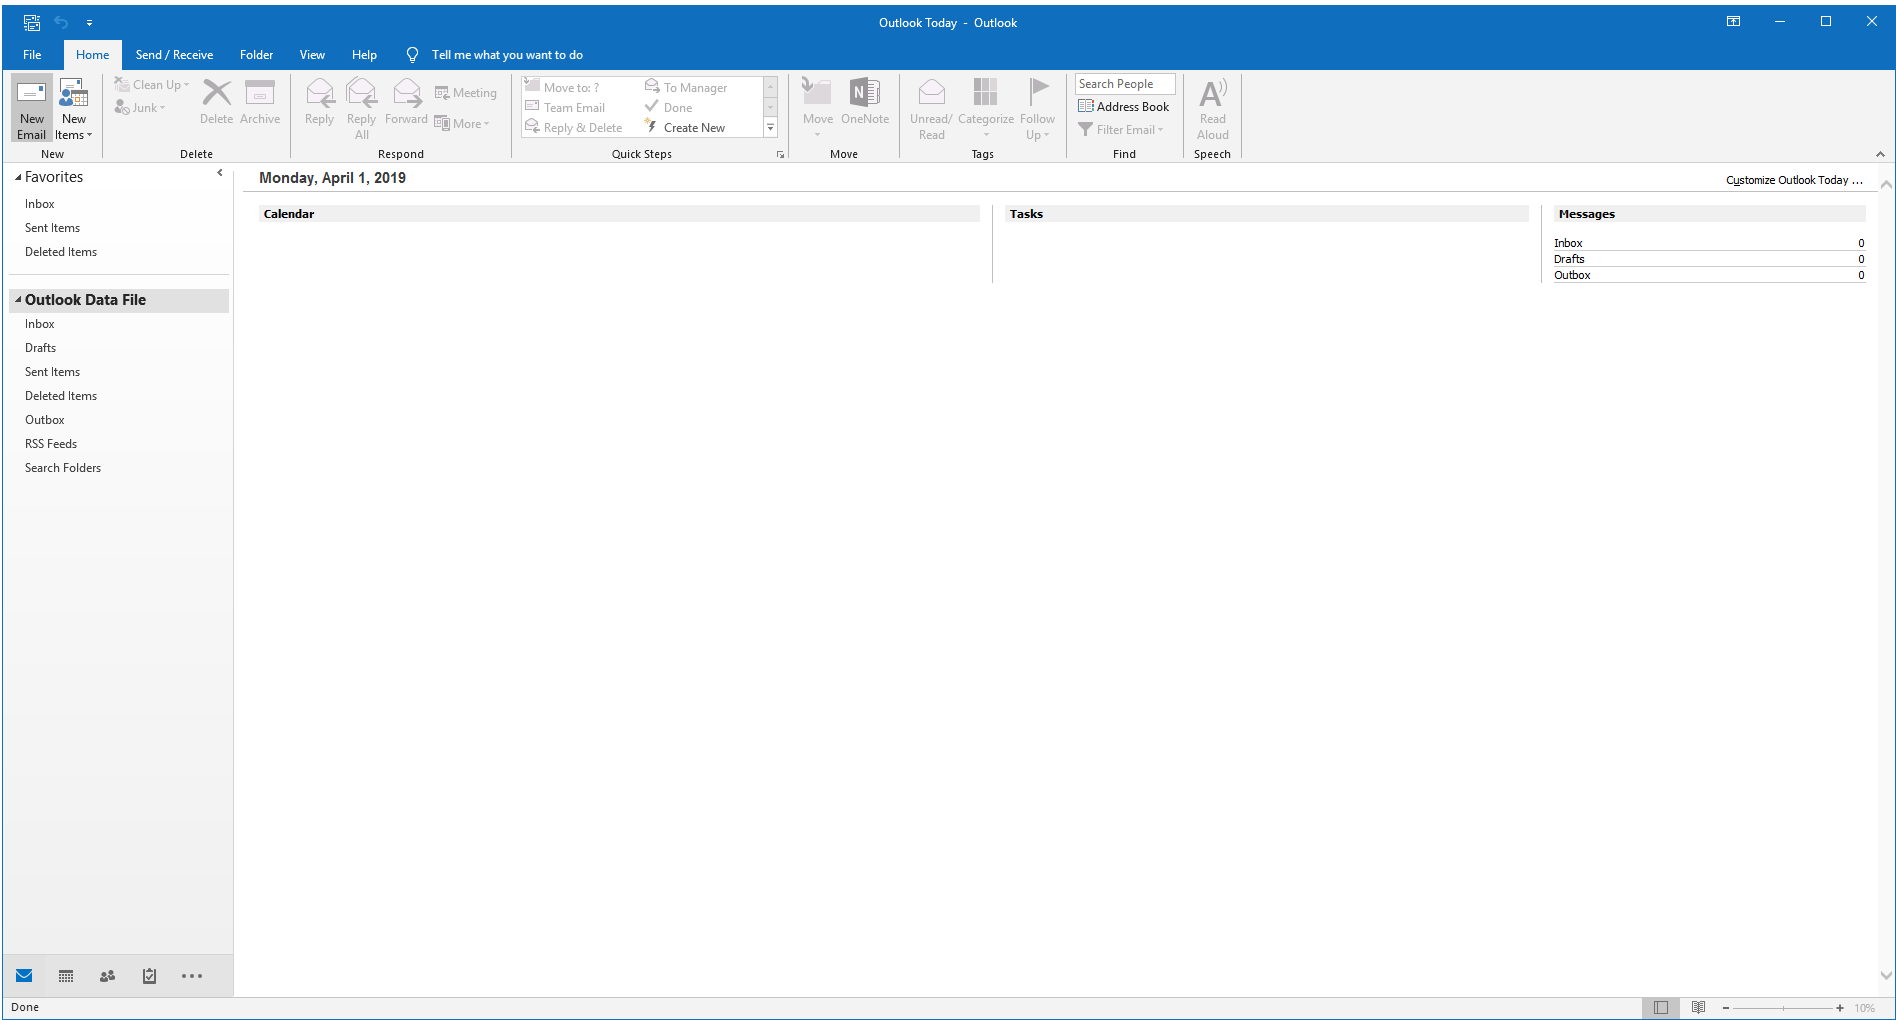The image size is (1896, 1020).
Task: Select the Reply icon in the Respond group
Action: coord(319,103)
